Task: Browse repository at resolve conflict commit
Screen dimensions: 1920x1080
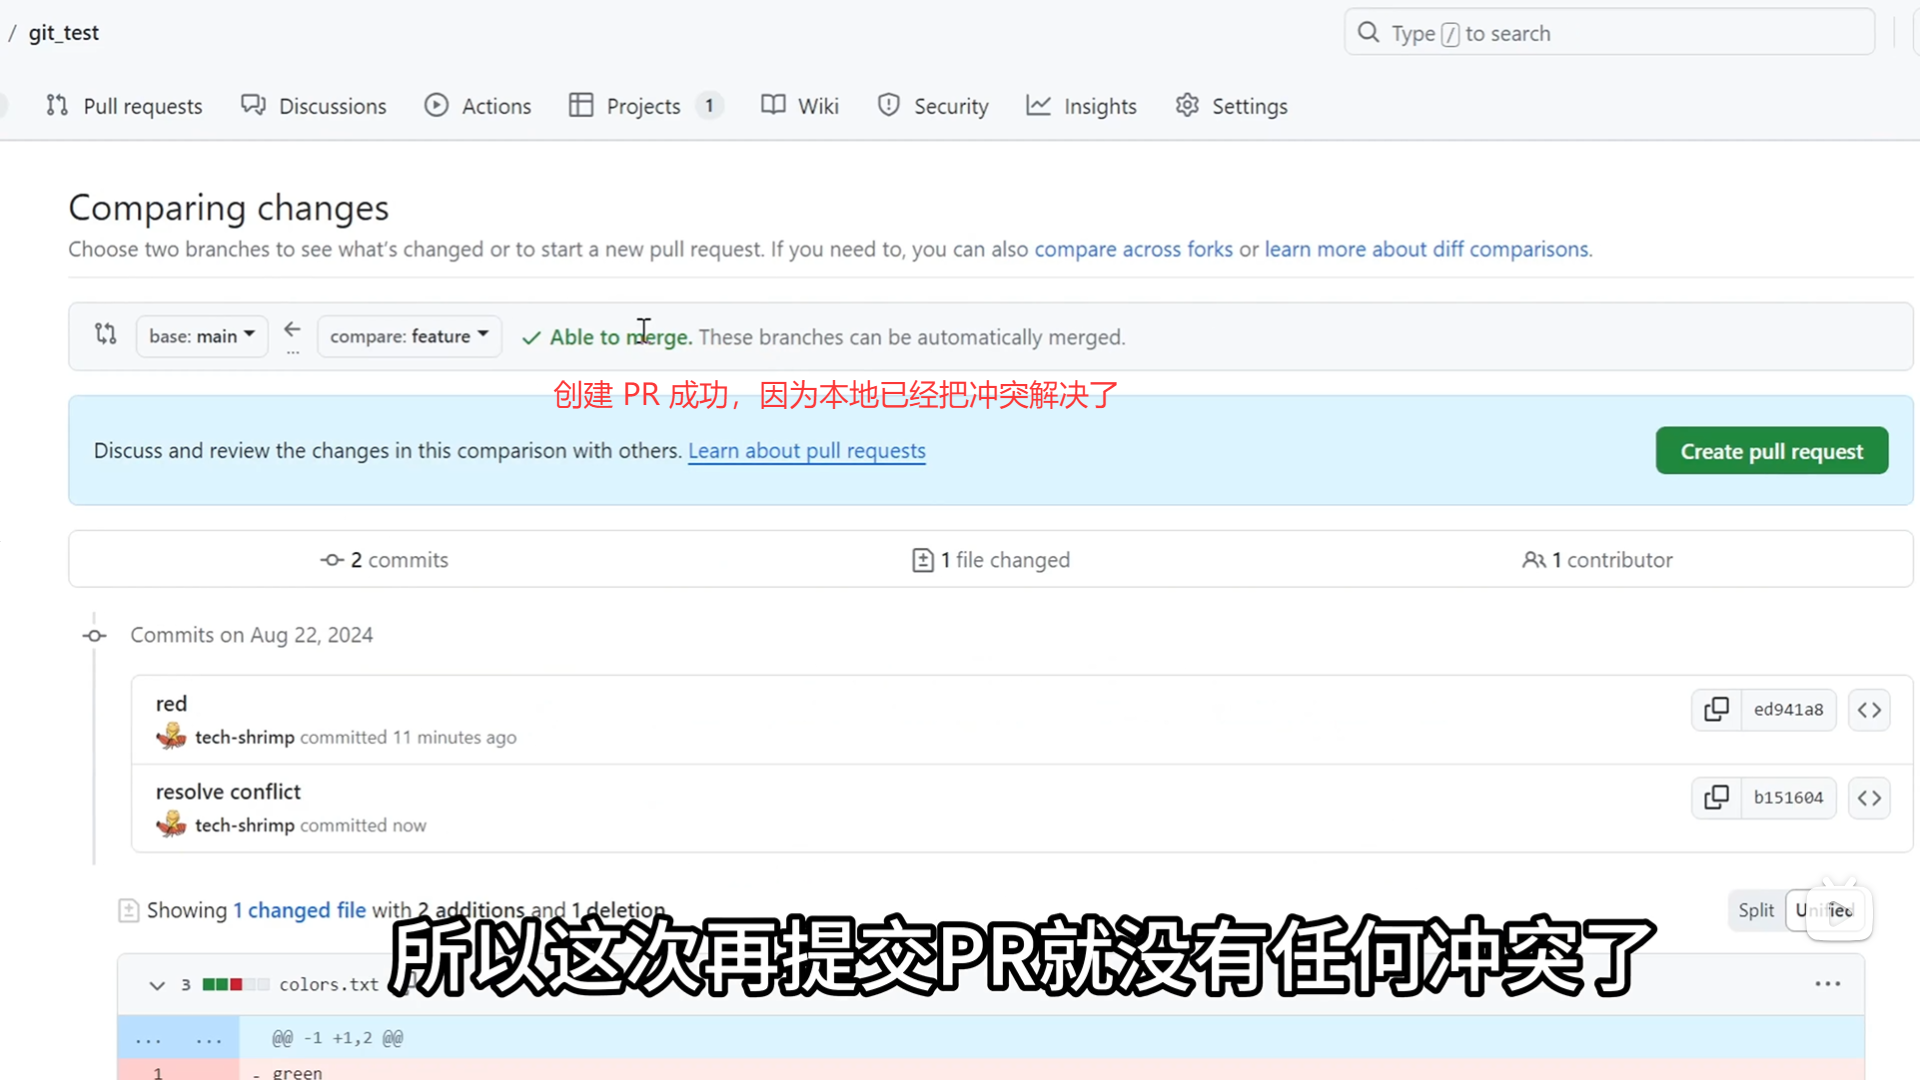Action: point(1869,798)
